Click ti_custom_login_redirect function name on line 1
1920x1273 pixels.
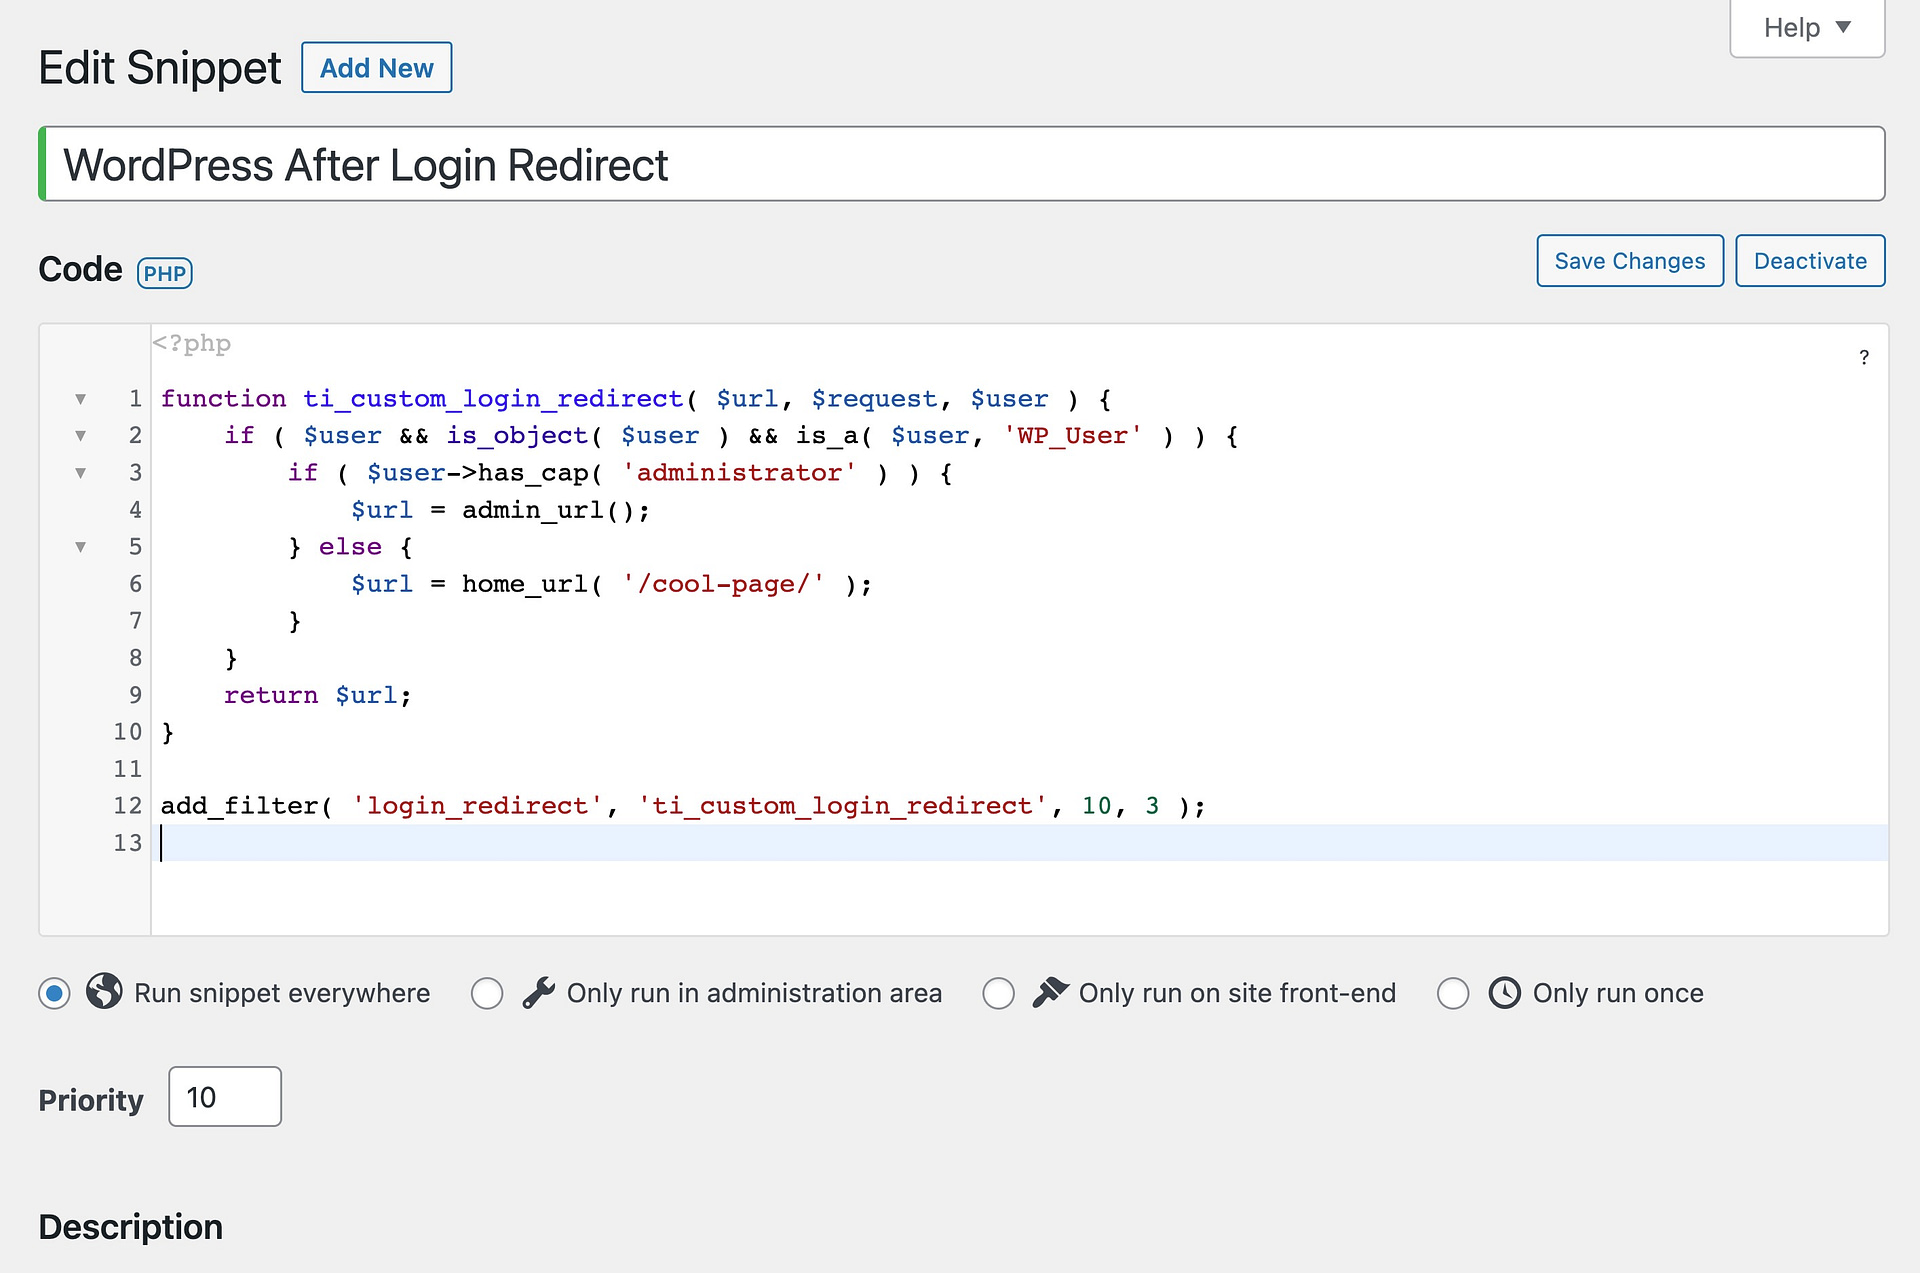point(493,399)
